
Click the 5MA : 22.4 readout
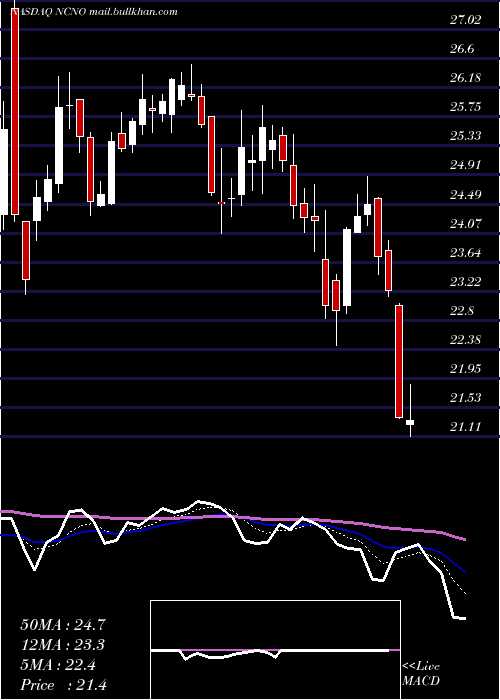point(58,665)
